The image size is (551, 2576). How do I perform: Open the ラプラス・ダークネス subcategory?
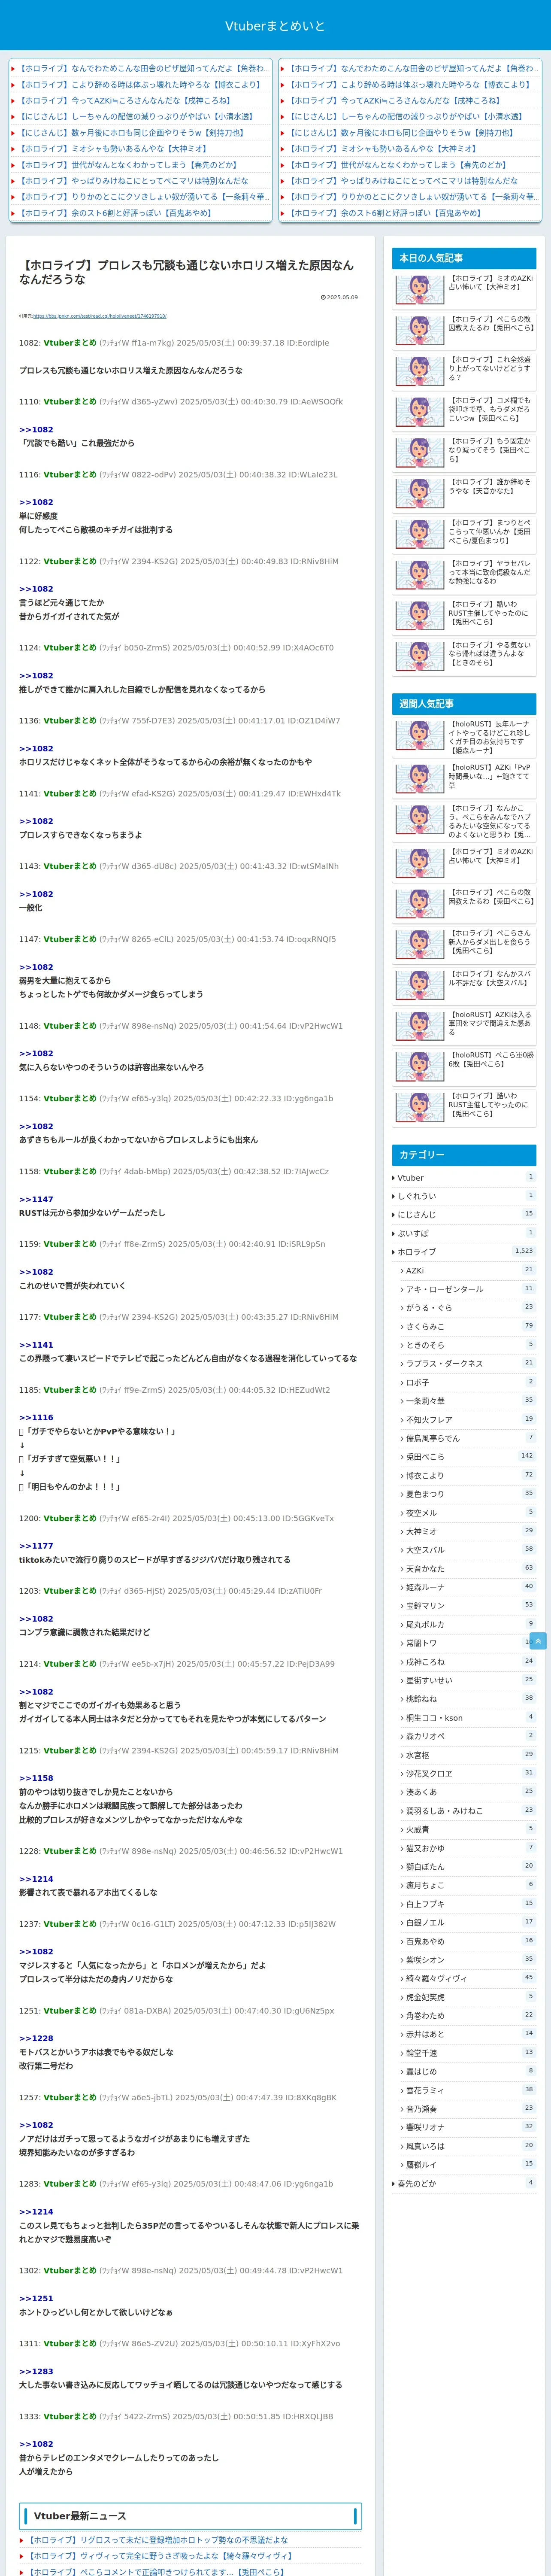pyautogui.click(x=468, y=1364)
